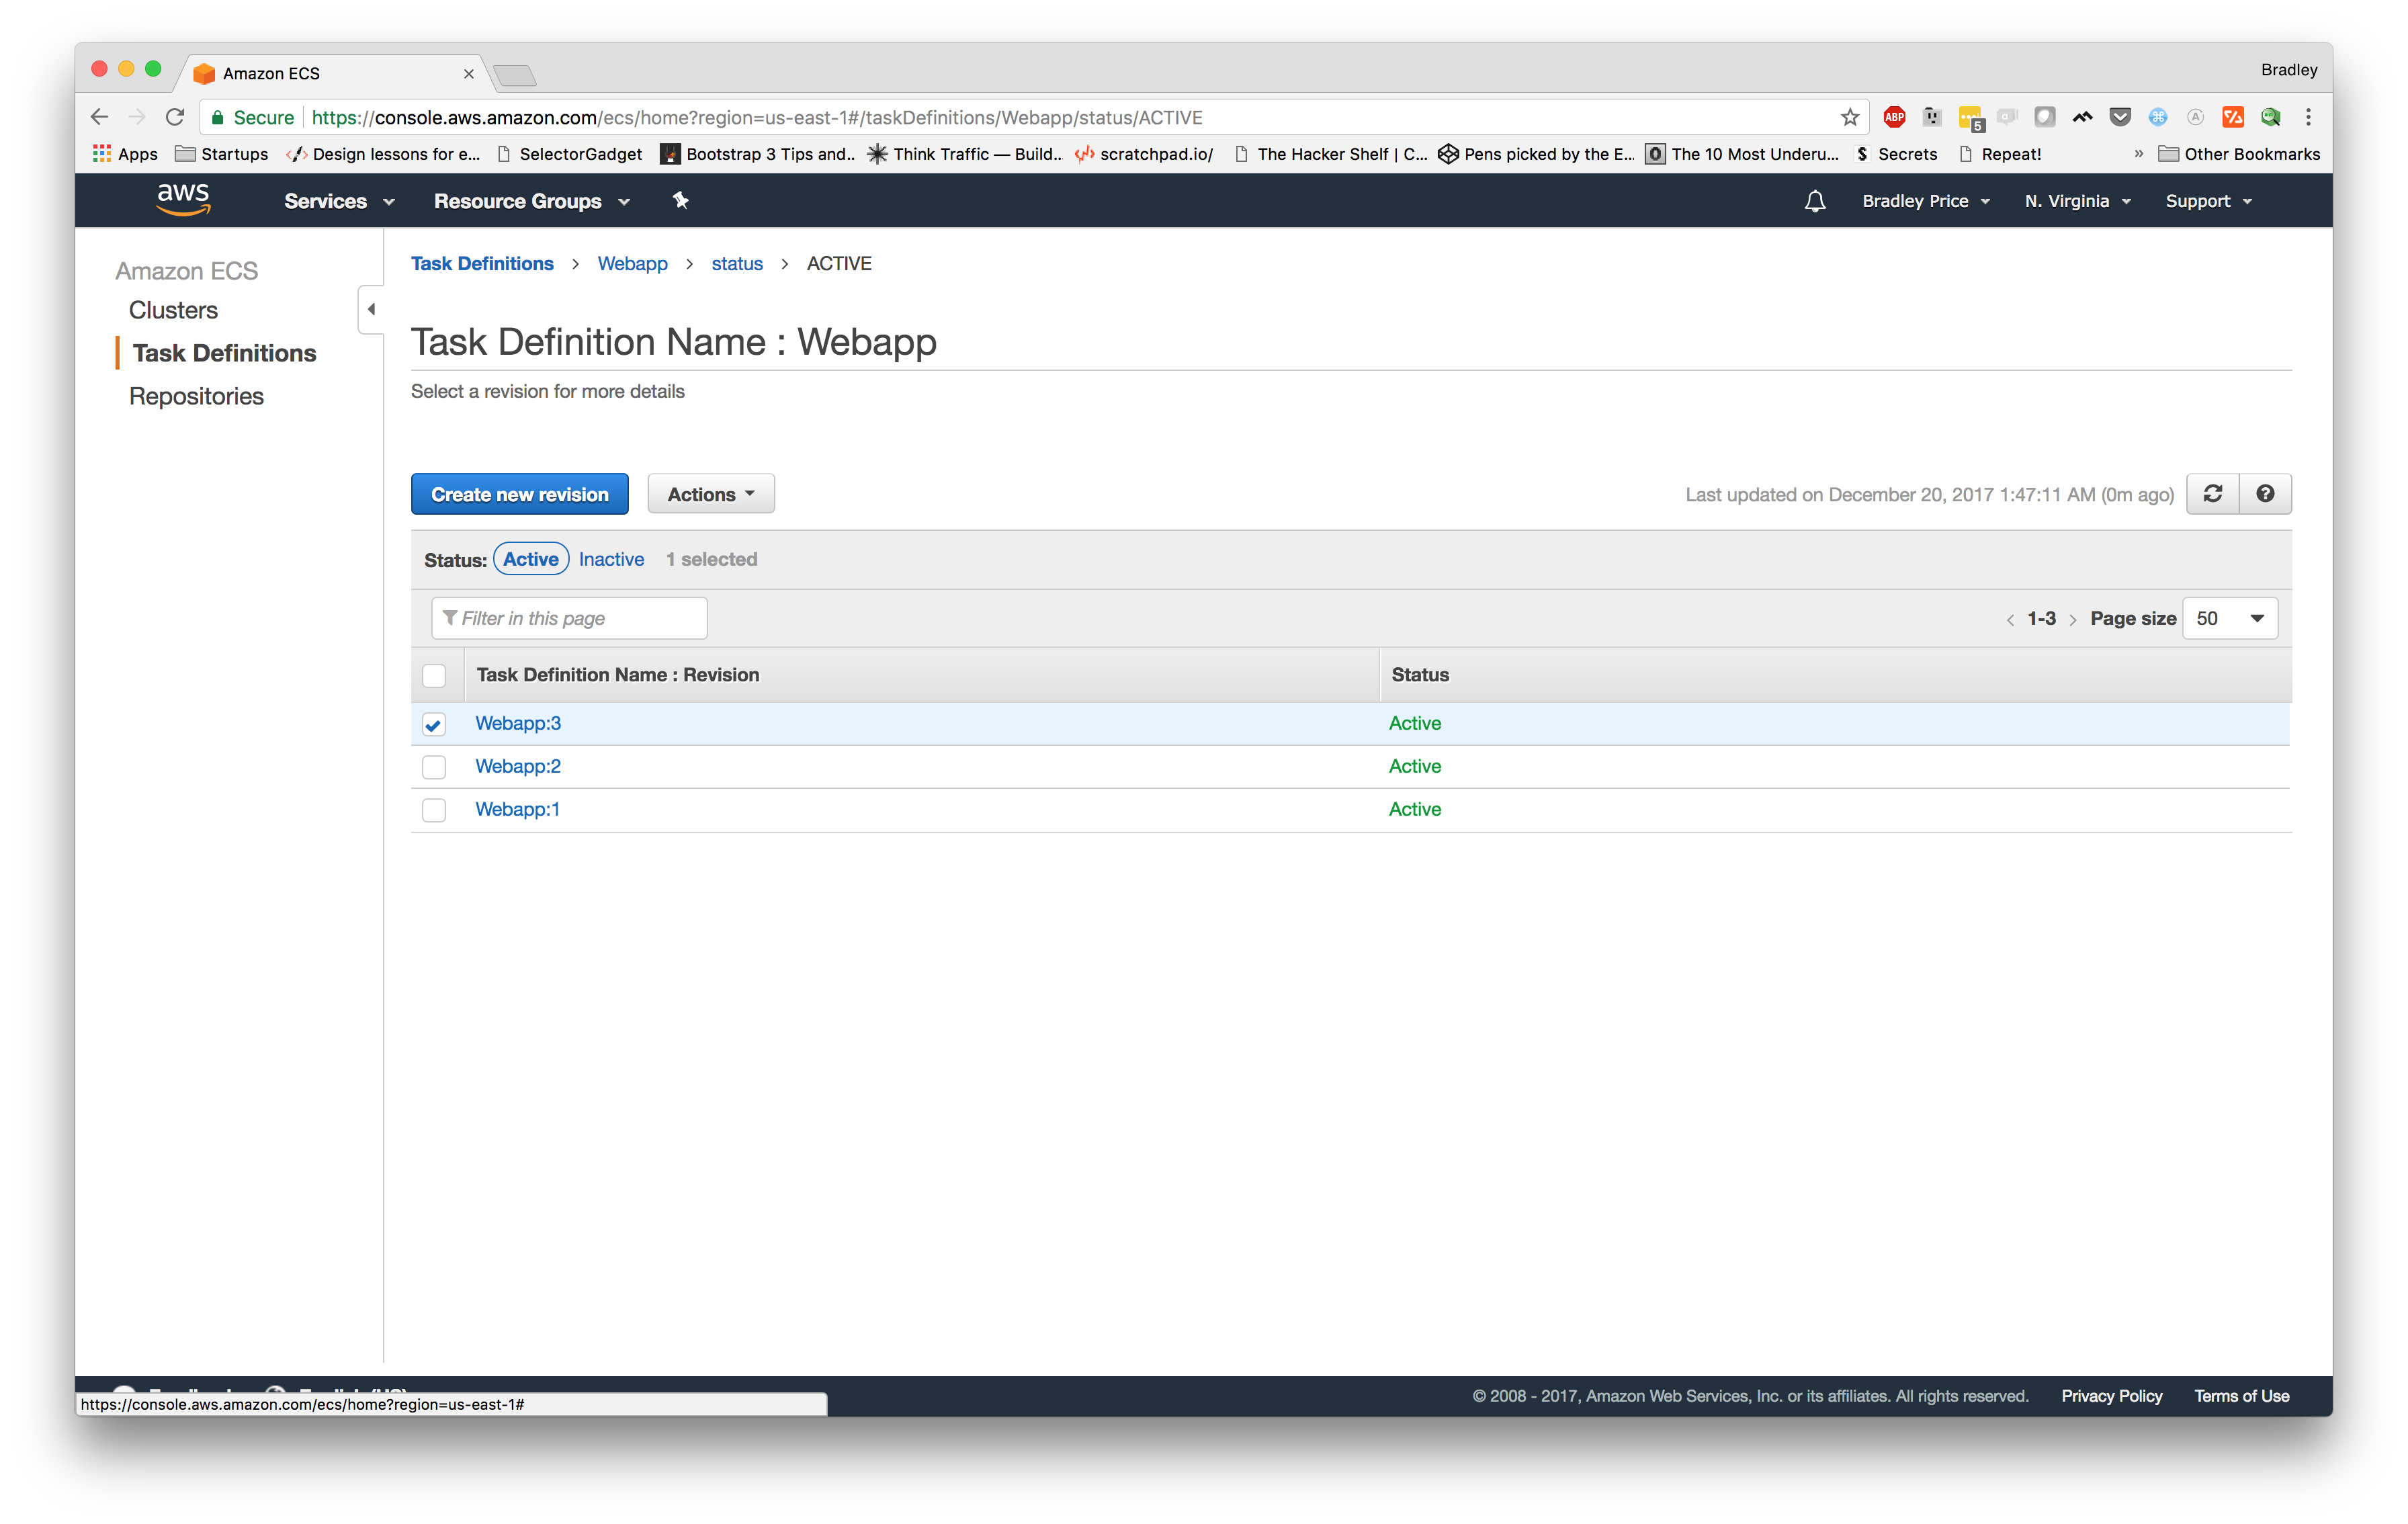Open the Secrets bookmark
Screen dimensions: 2408x1524
[1896, 154]
